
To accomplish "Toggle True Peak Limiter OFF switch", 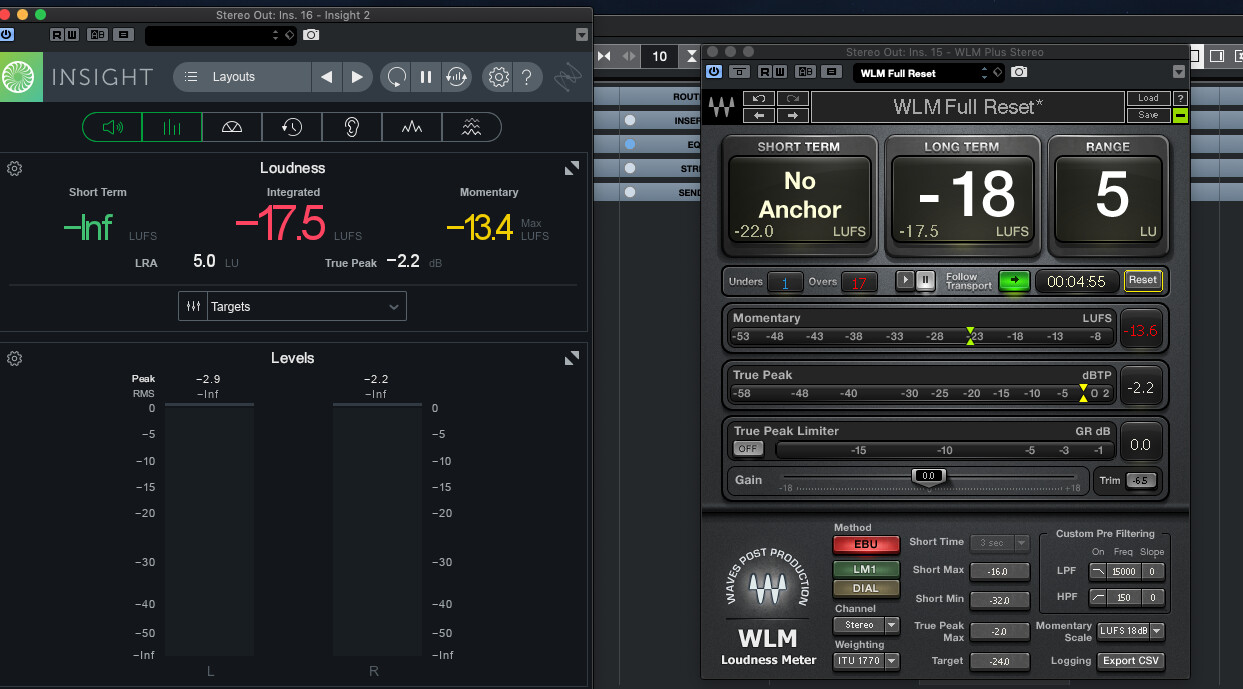I will pyautogui.click(x=747, y=449).
